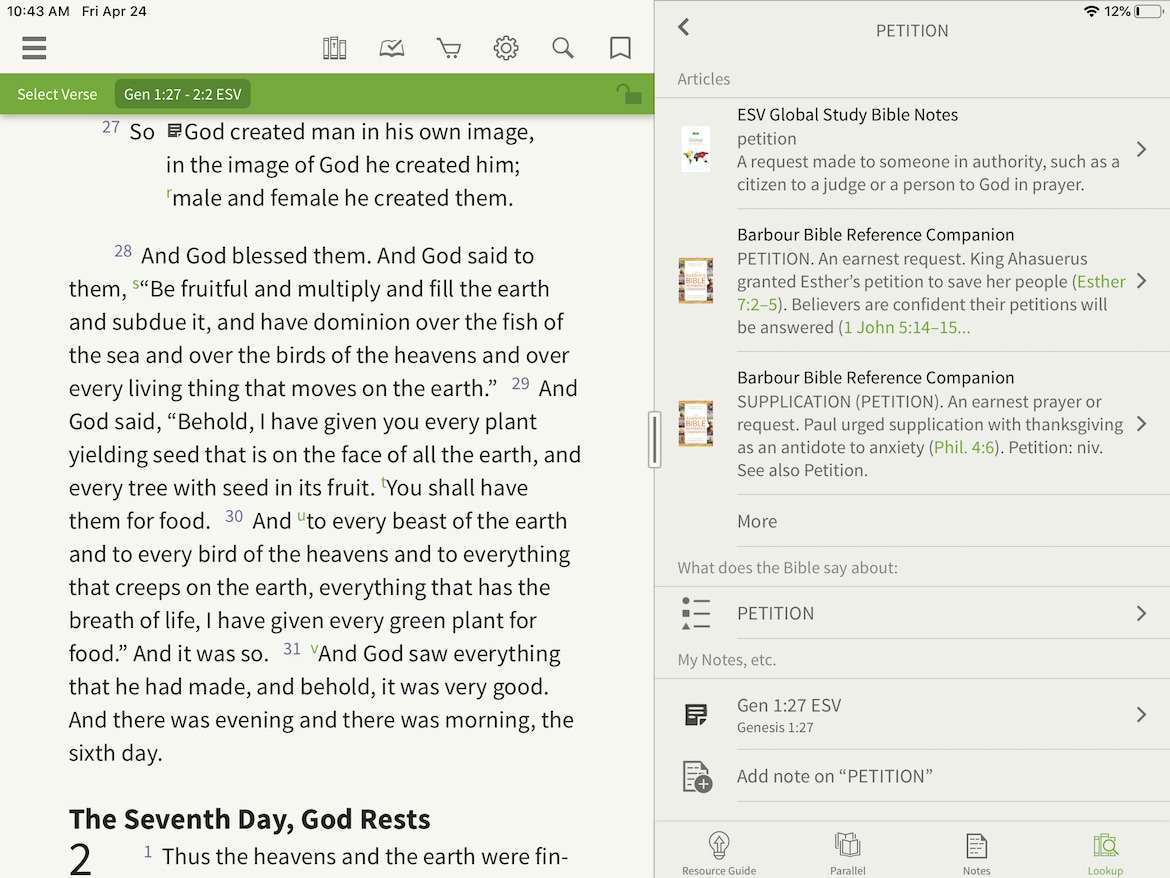Toggle the sync lock icon
The width and height of the screenshot is (1170, 878).
pyautogui.click(x=628, y=94)
